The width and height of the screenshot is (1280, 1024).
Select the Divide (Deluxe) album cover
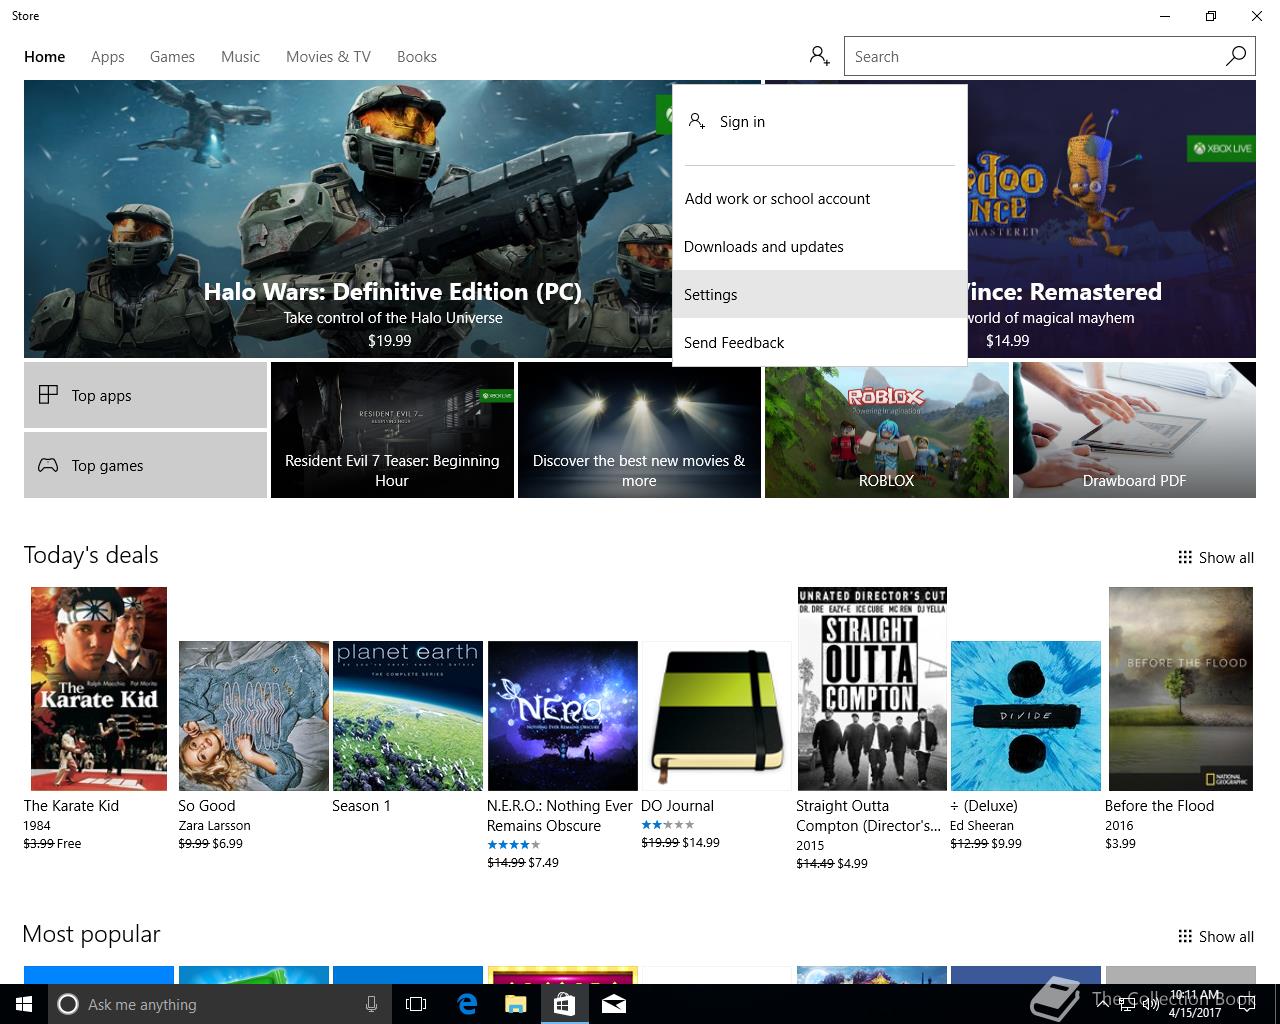click(1026, 716)
